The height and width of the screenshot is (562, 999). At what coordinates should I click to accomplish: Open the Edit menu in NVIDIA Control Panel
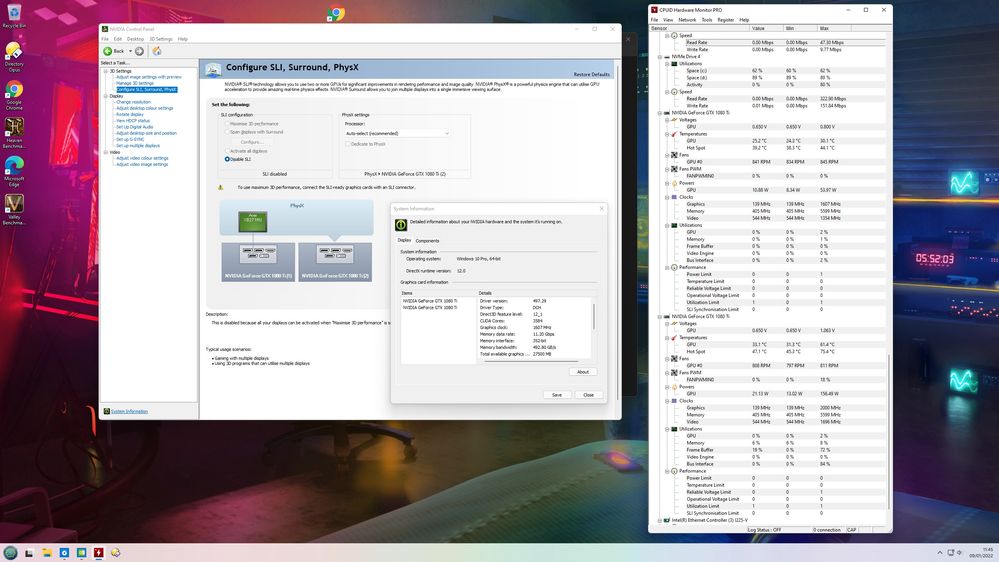tap(118, 39)
